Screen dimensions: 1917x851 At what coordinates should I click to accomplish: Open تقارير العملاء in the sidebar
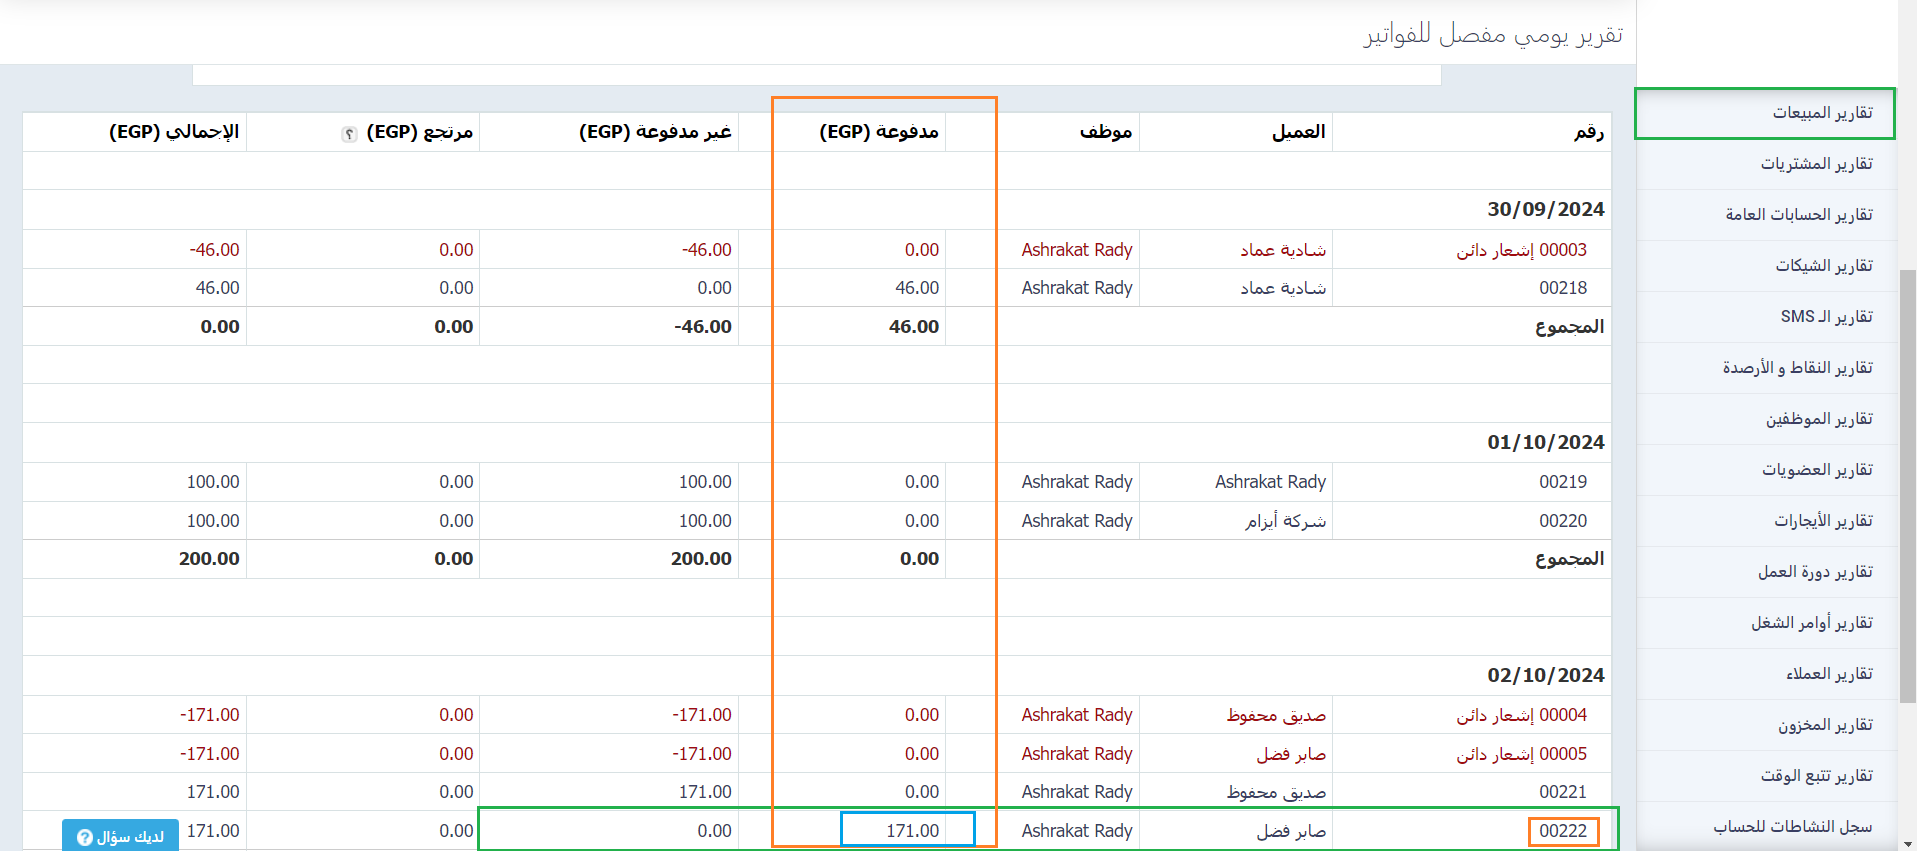pos(1829,674)
